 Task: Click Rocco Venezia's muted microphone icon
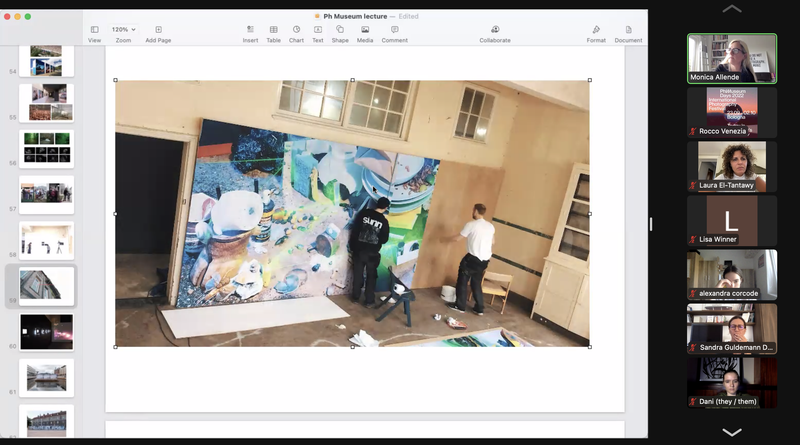pos(693,131)
